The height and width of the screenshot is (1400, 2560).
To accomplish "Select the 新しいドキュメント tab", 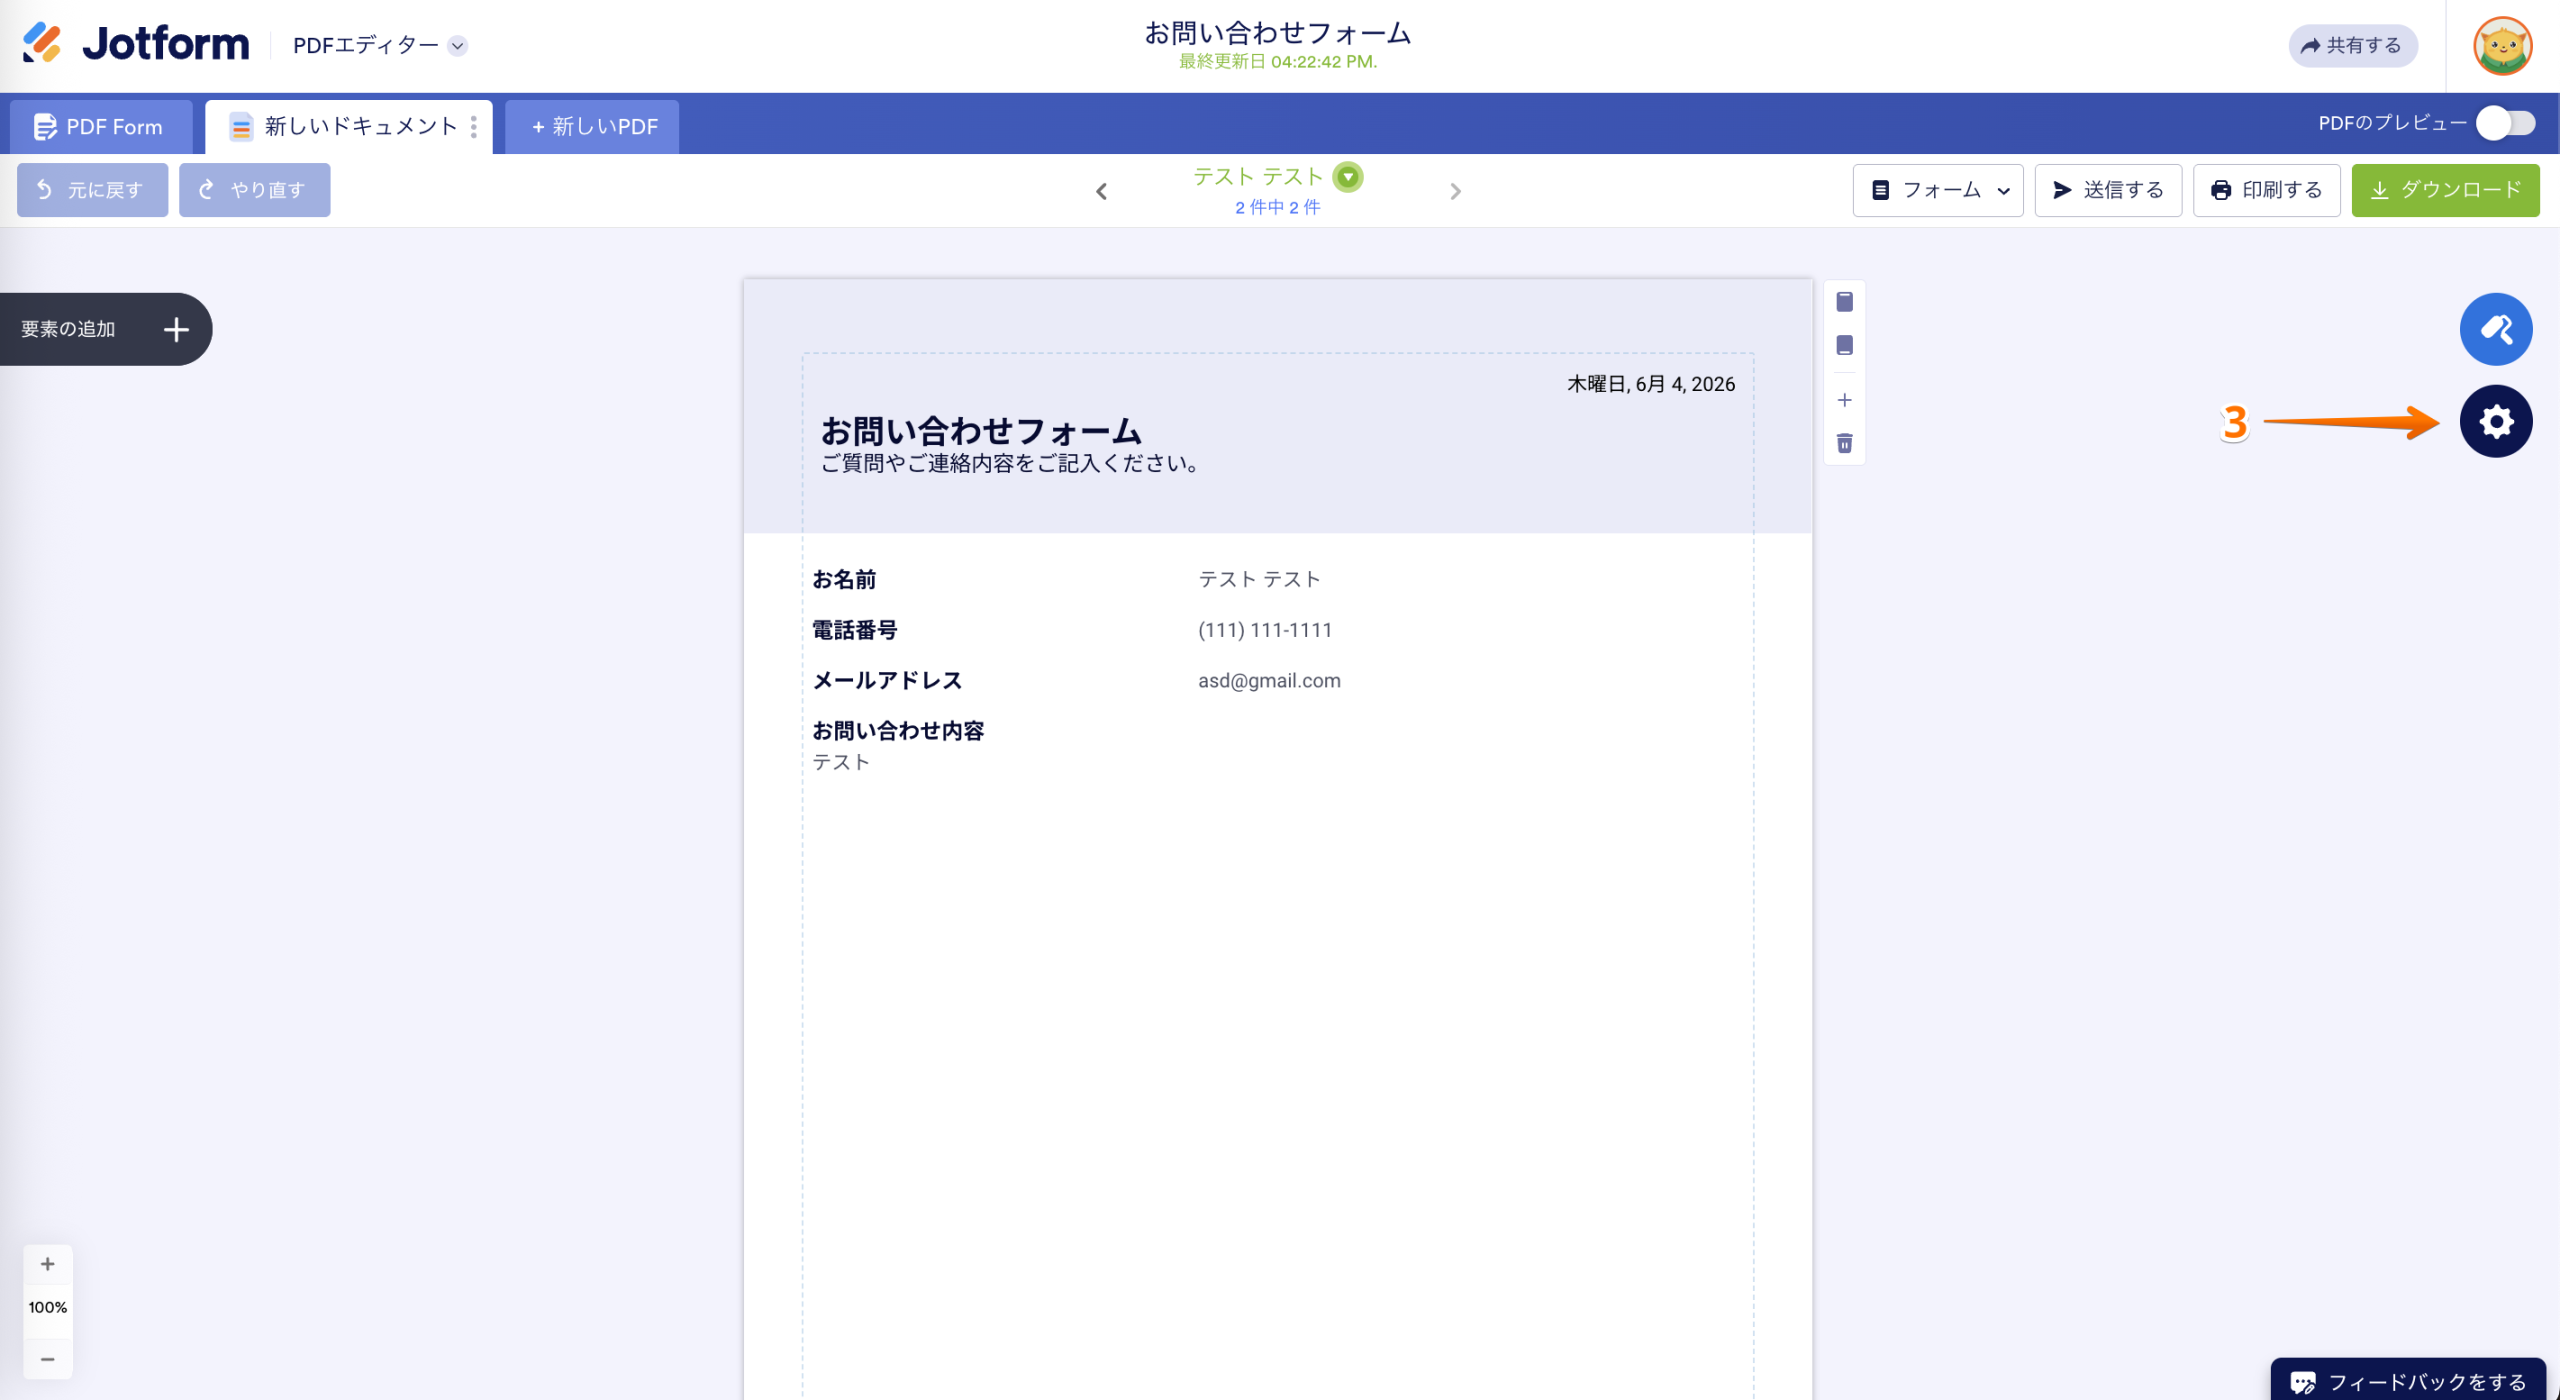I will pyautogui.click(x=347, y=127).
